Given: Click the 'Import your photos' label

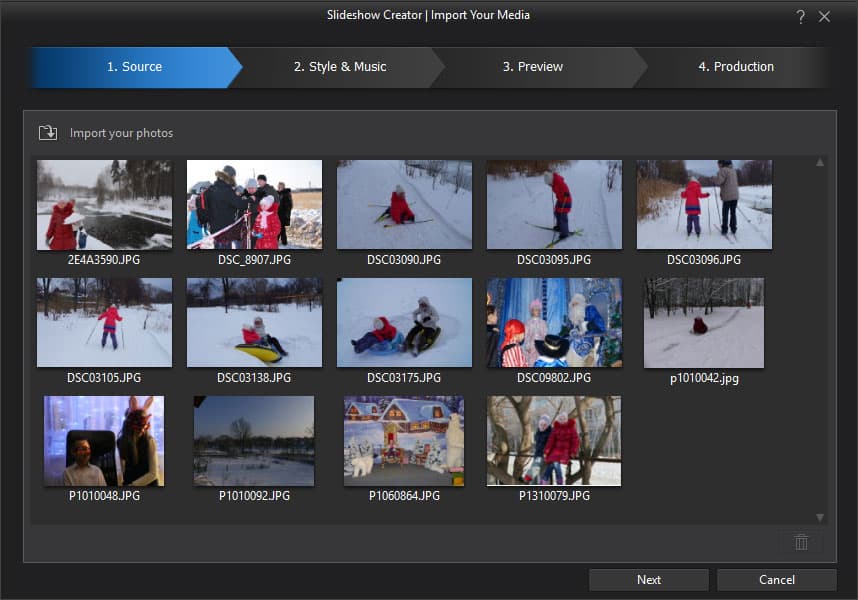Looking at the screenshot, I should coord(121,133).
